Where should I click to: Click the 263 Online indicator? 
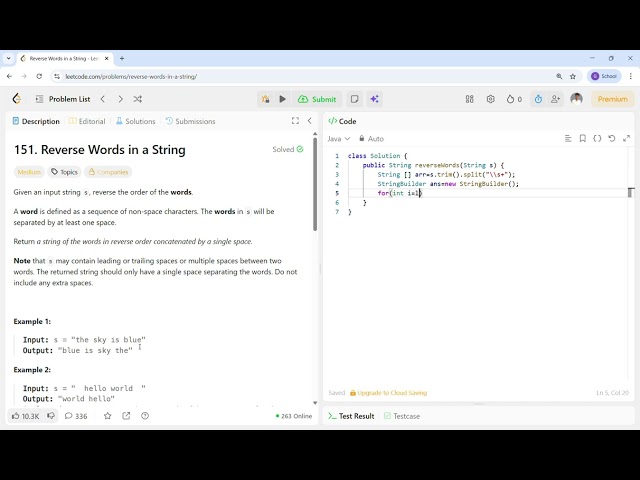294,416
